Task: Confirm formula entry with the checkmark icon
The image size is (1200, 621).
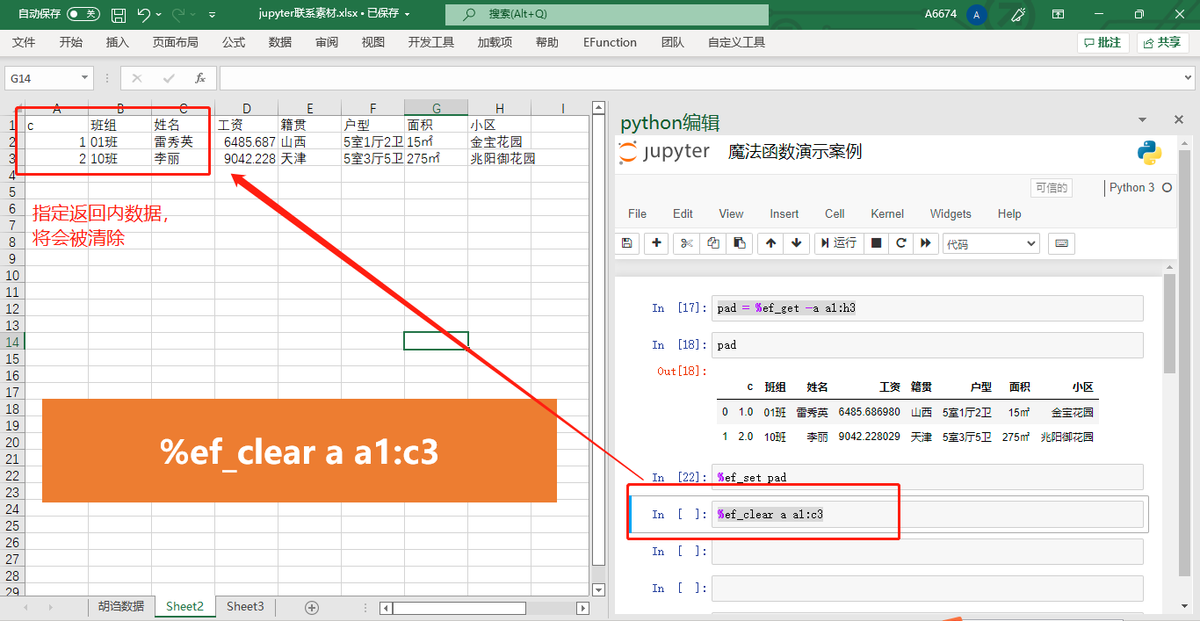Action: click(168, 78)
